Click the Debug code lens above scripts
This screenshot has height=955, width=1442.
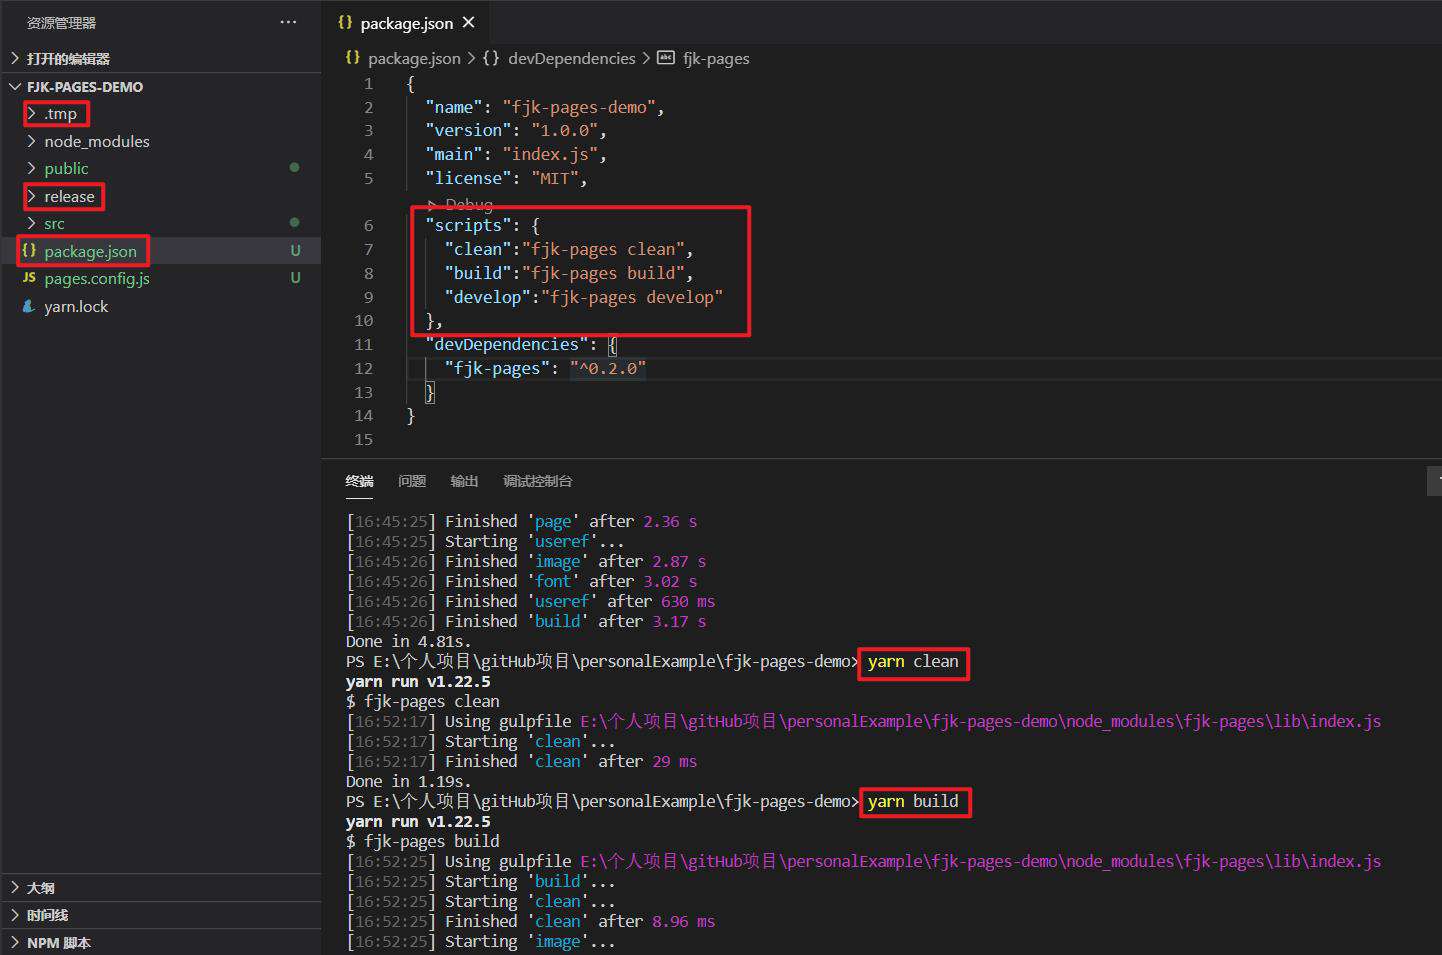coord(468,204)
